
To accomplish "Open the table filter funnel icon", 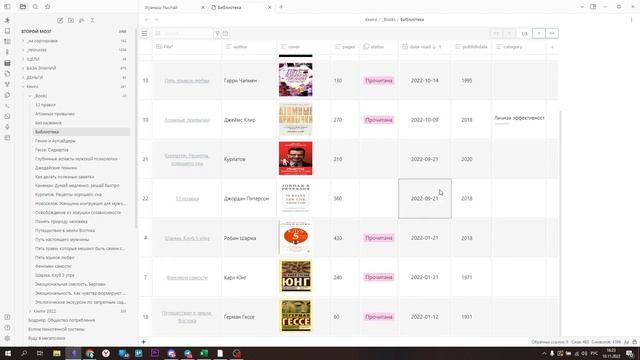I will pos(218,33).
